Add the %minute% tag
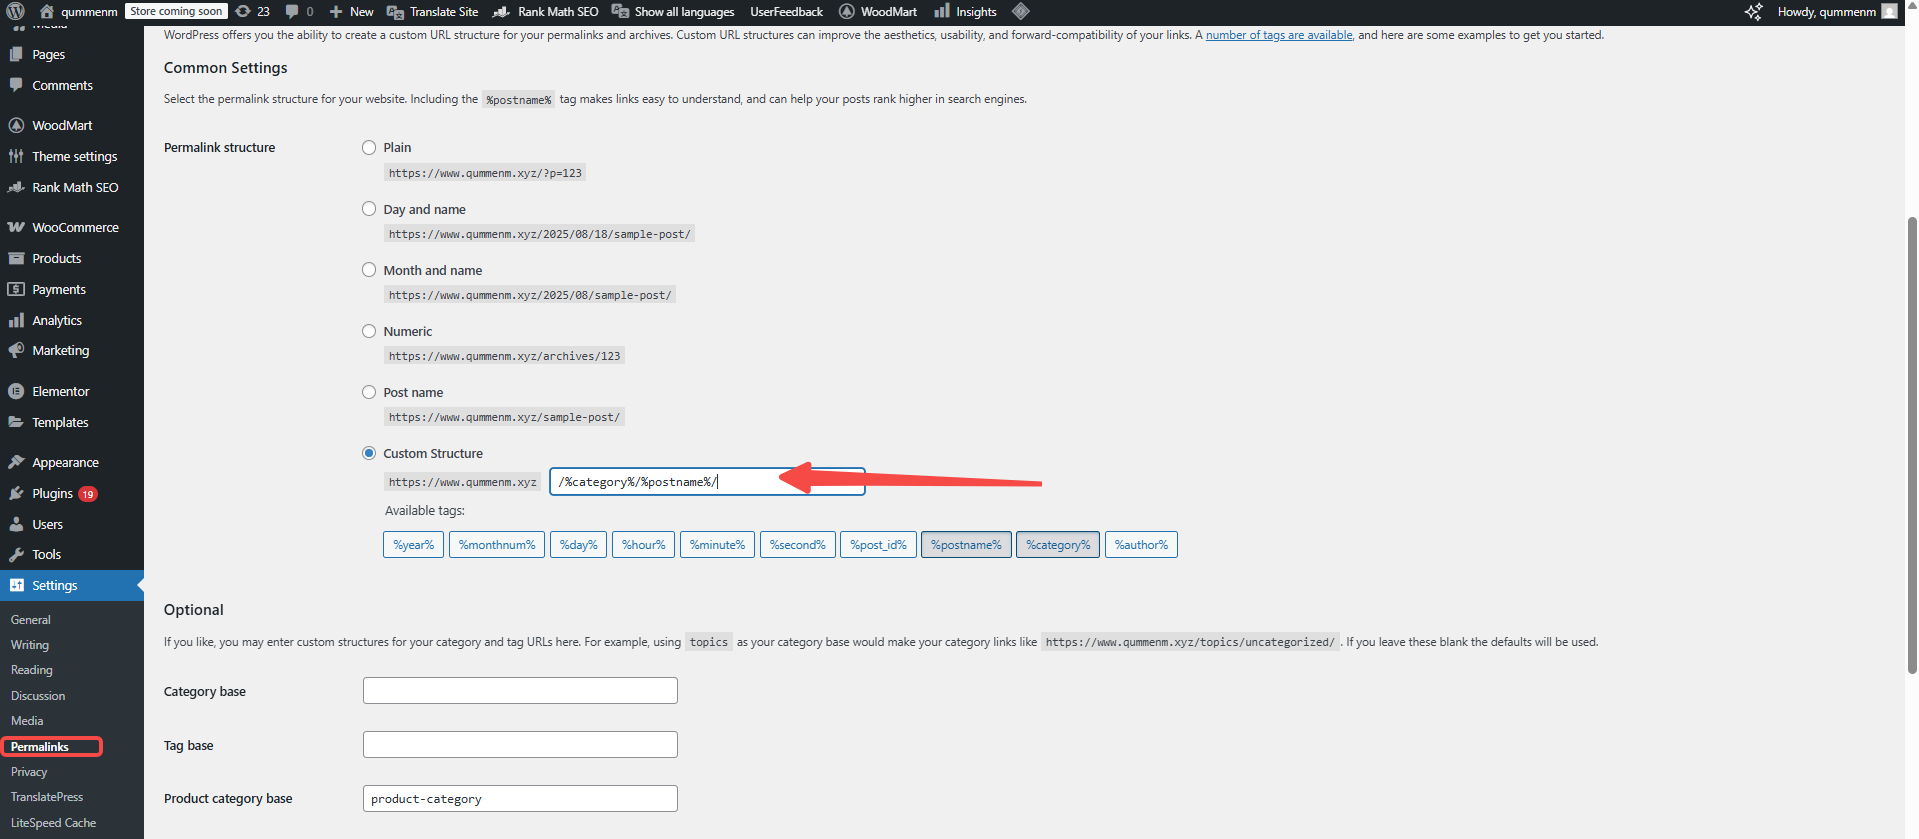 pyautogui.click(x=717, y=545)
